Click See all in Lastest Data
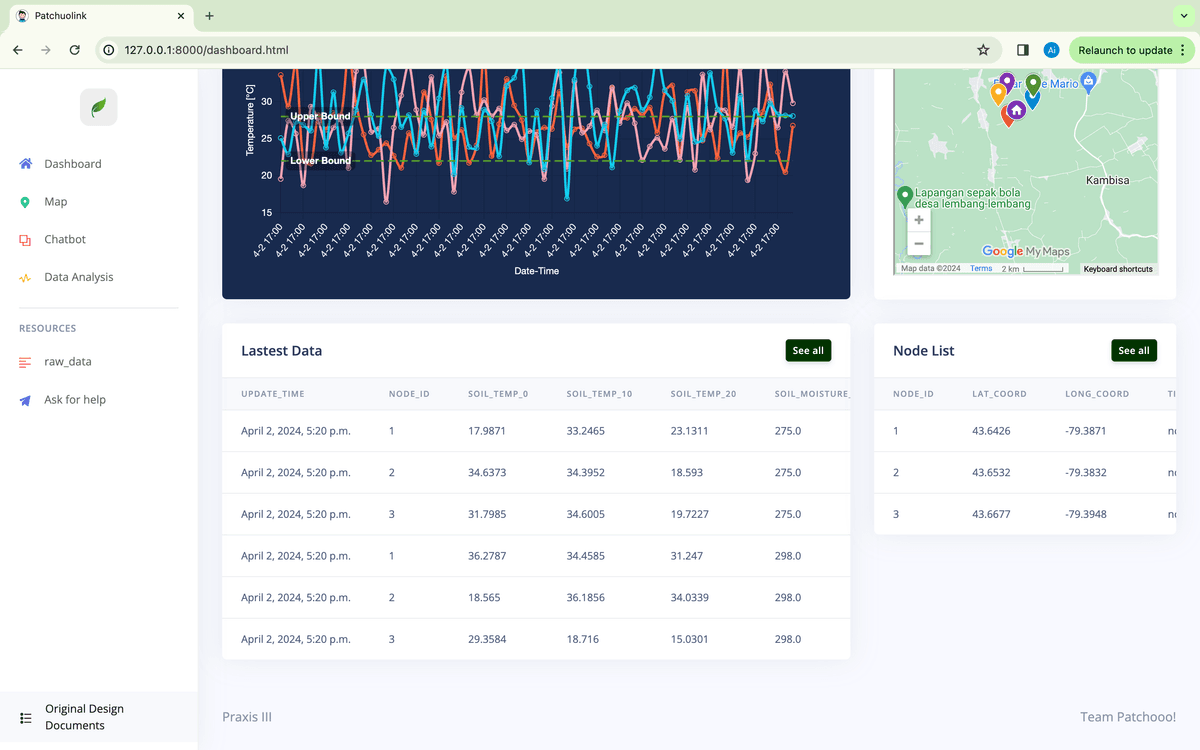 (x=808, y=351)
